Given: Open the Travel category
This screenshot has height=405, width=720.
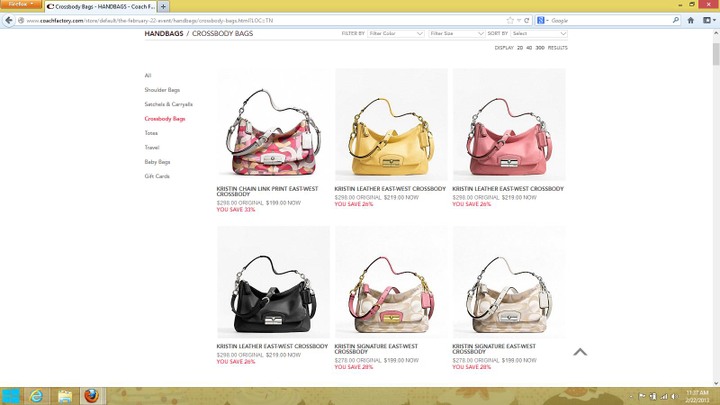Looking at the screenshot, I should pyautogui.click(x=152, y=147).
